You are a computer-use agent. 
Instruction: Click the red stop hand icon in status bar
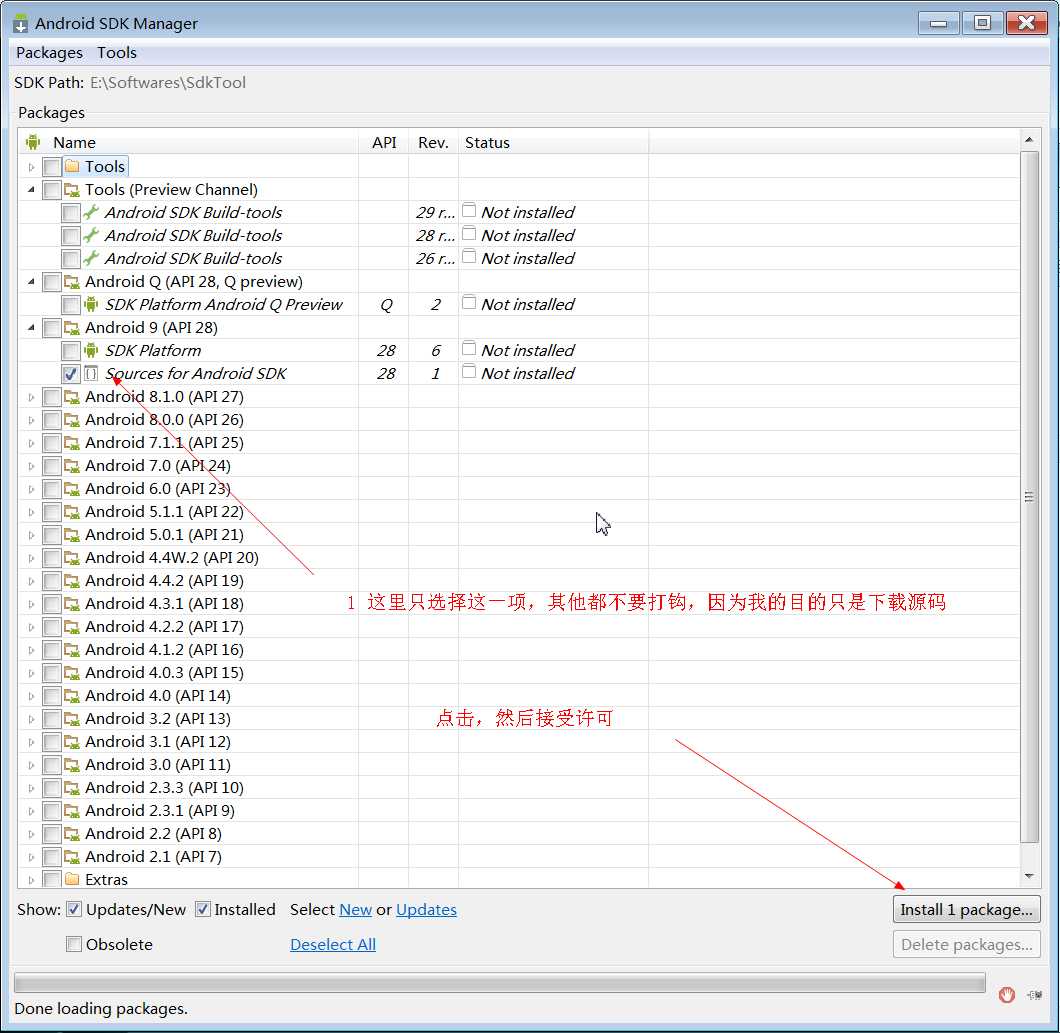coord(1007,994)
